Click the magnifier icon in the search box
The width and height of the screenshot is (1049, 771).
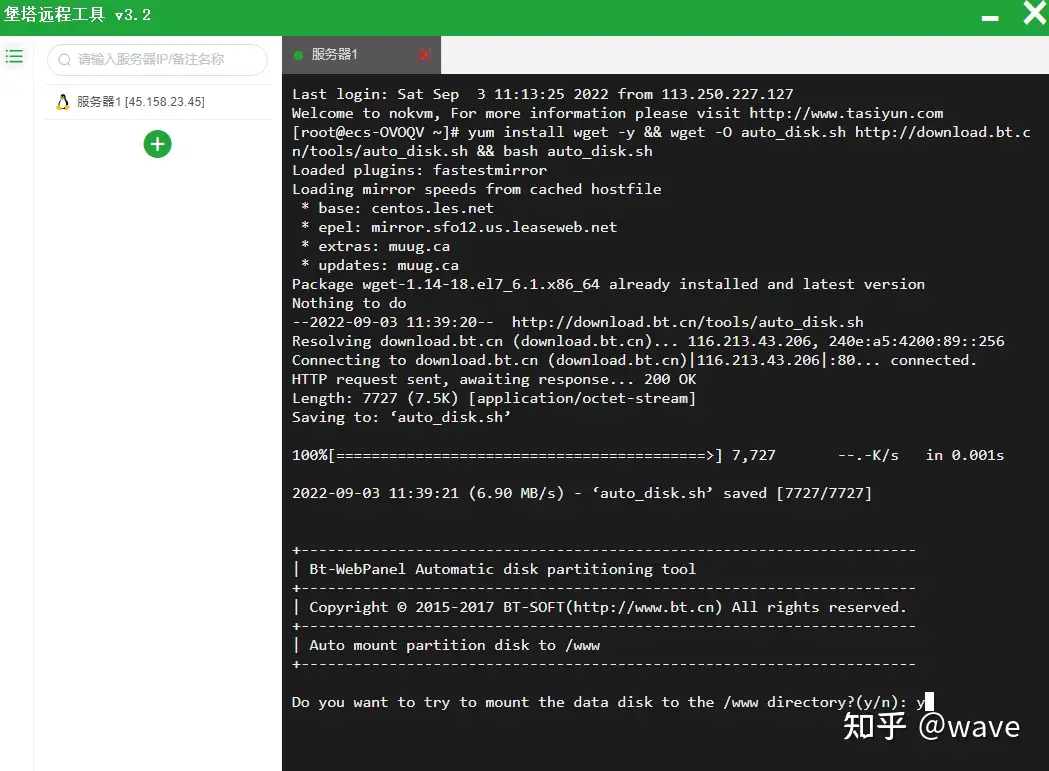coord(63,60)
